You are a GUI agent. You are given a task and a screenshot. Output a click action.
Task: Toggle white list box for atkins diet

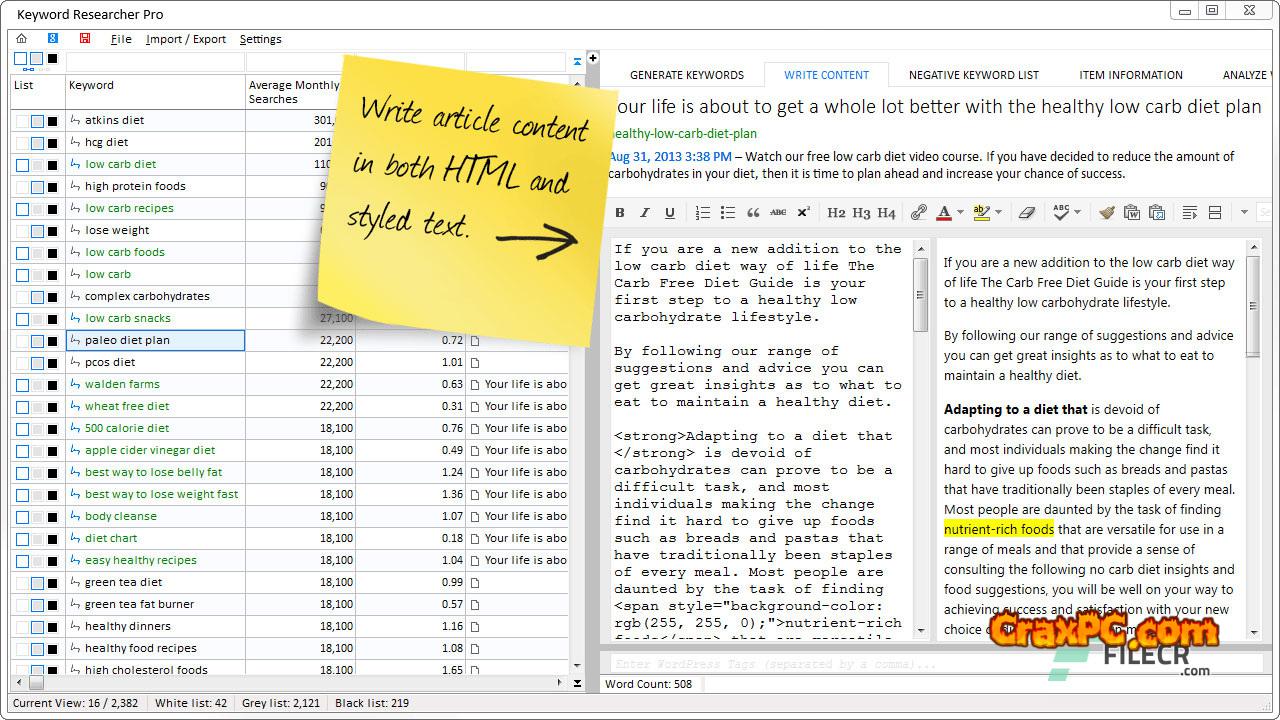(x=22, y=121)
